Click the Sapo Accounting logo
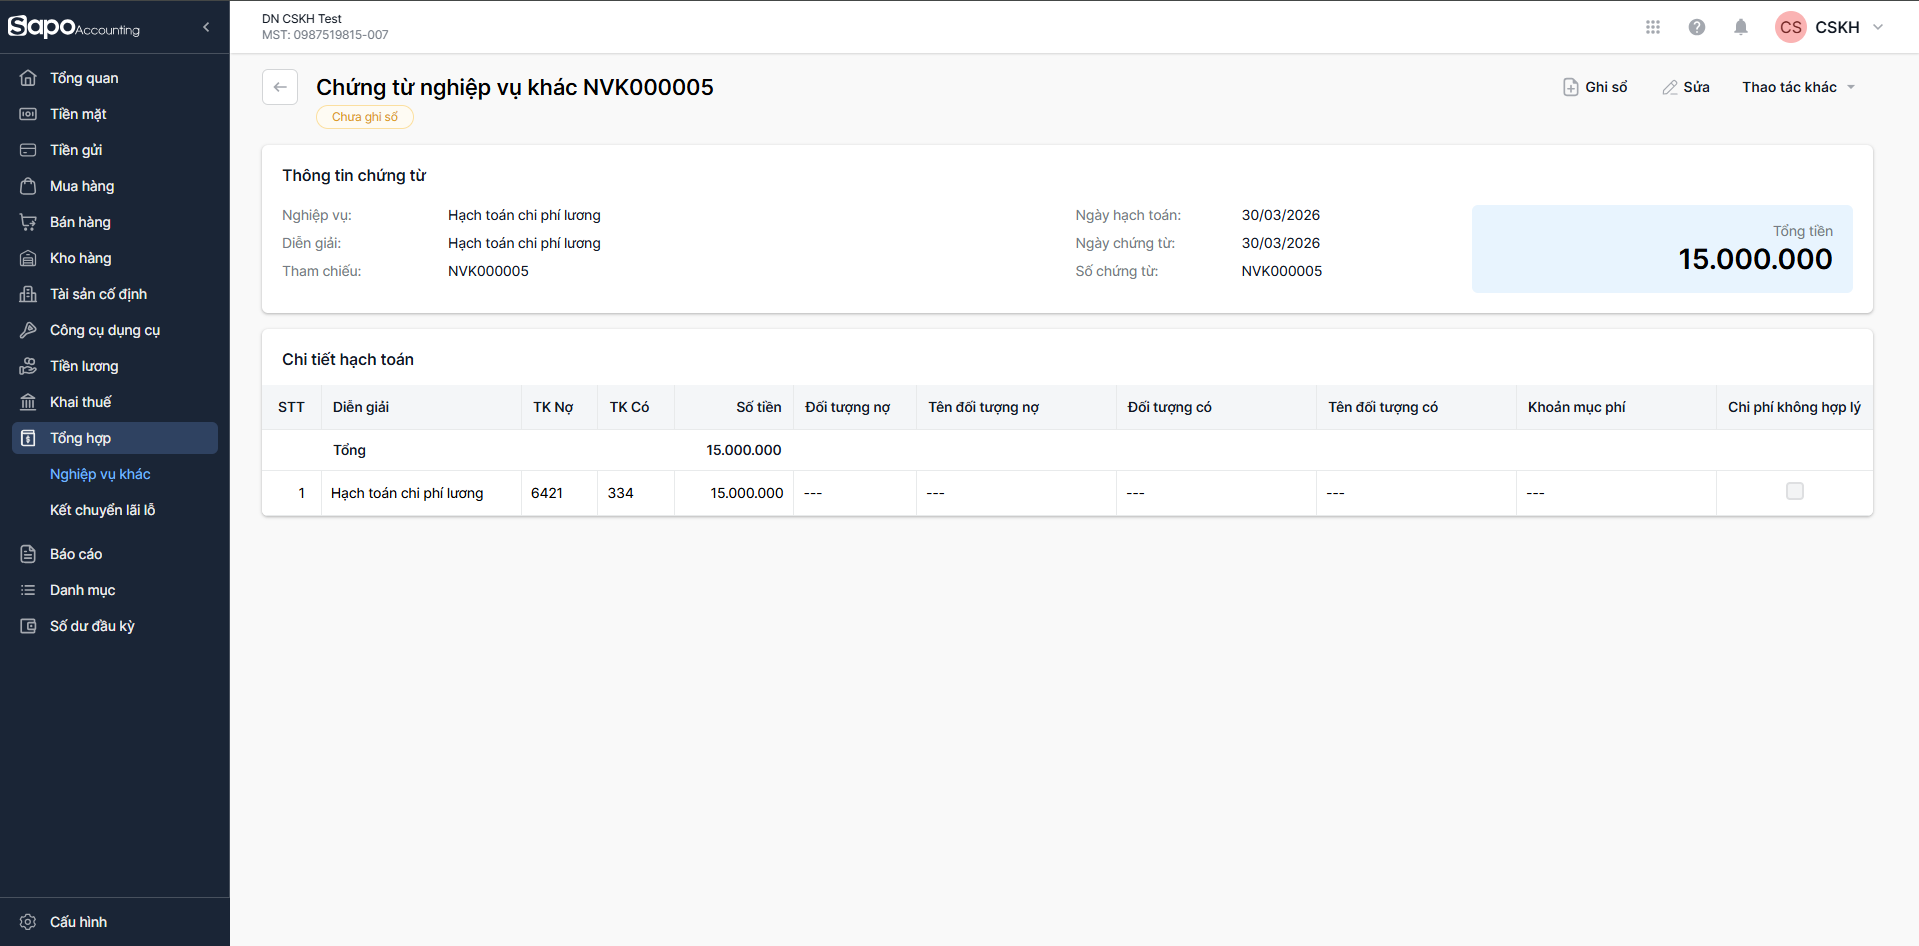 (x=74, y=27)
